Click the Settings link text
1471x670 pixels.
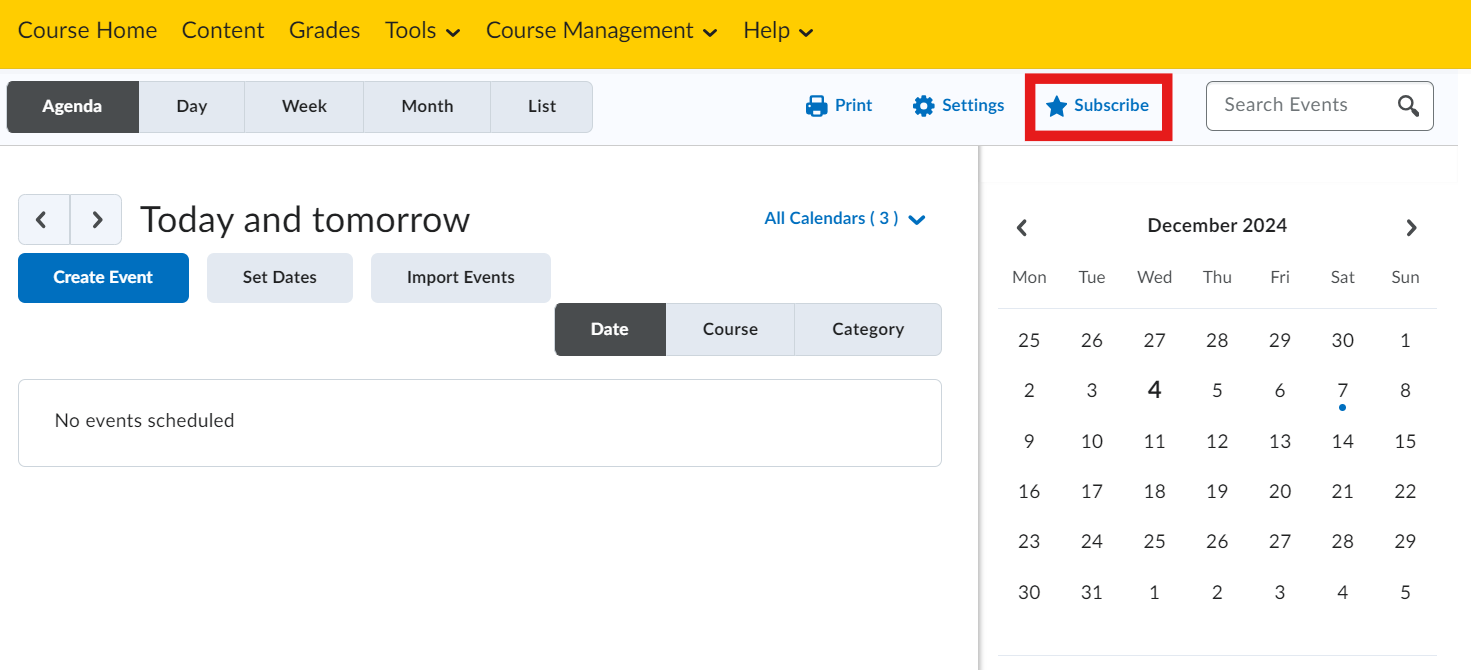[x=973, y=105]
